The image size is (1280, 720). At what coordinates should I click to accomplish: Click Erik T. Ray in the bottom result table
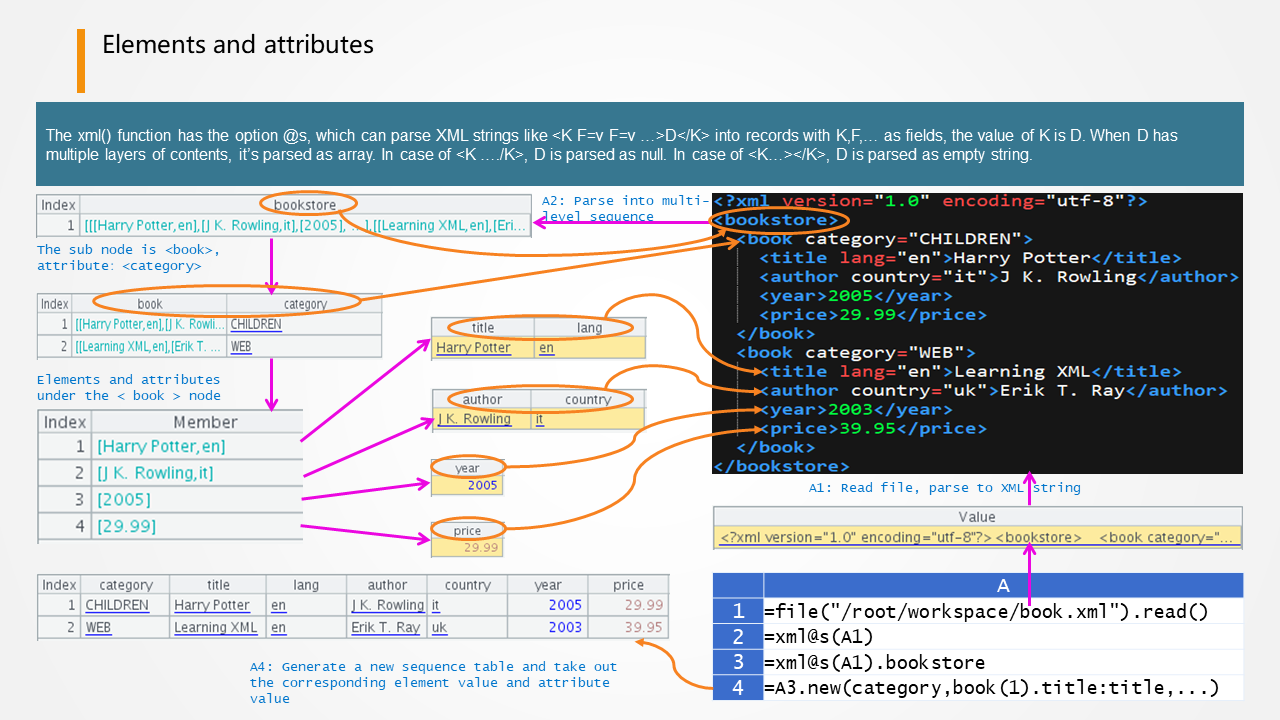pos(385,628)
